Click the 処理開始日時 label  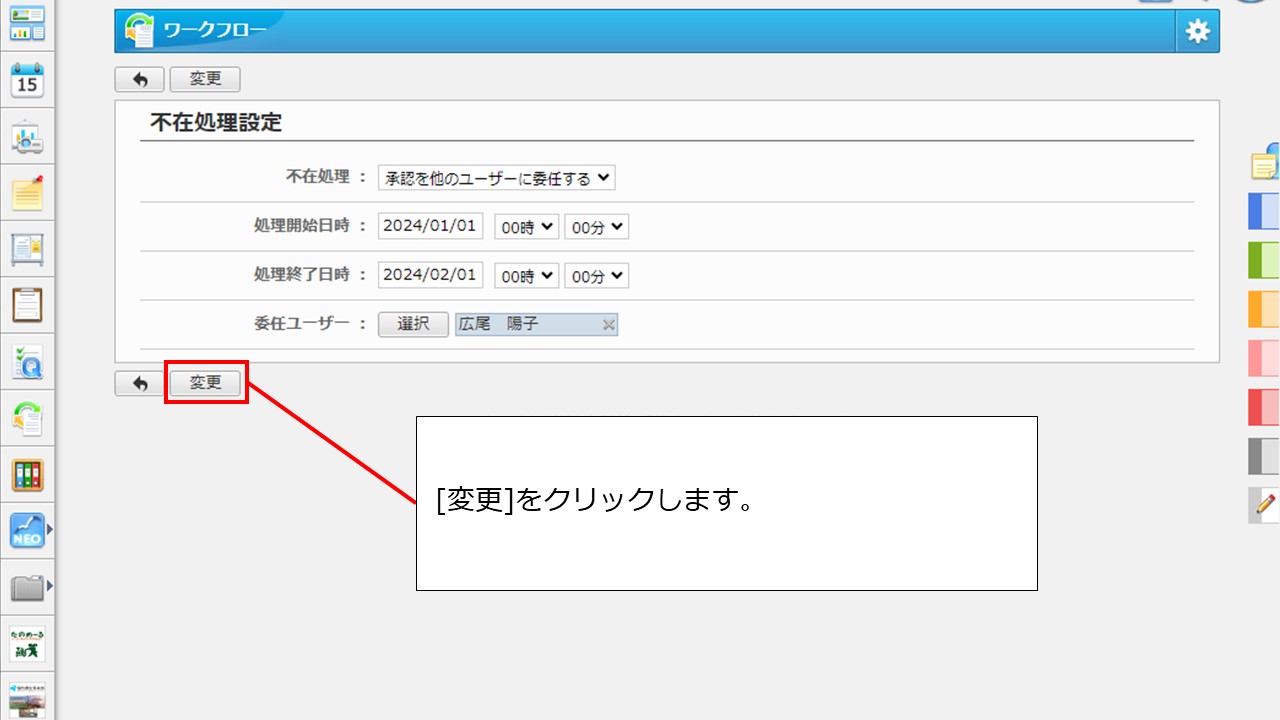pyautogui.click(x=302, y=226)
